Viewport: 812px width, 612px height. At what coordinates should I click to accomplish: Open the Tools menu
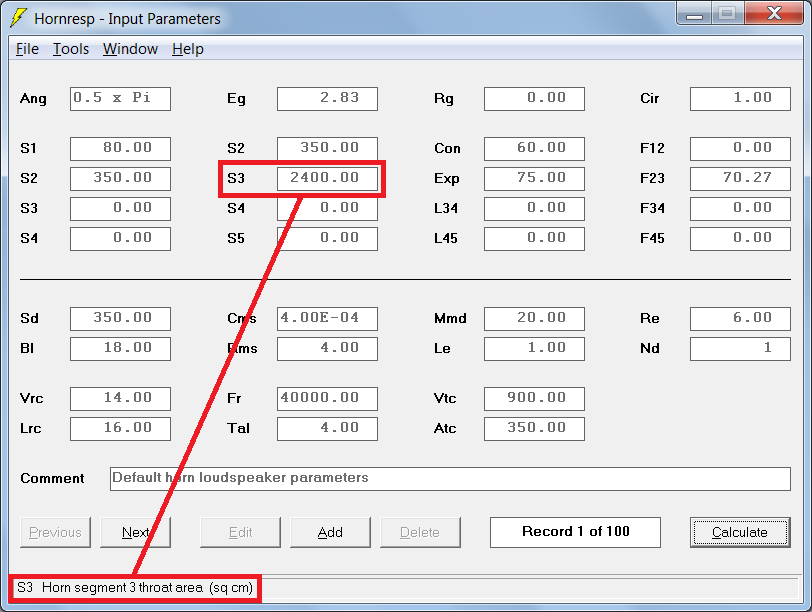pyautogui.click(x=71, y=49)
